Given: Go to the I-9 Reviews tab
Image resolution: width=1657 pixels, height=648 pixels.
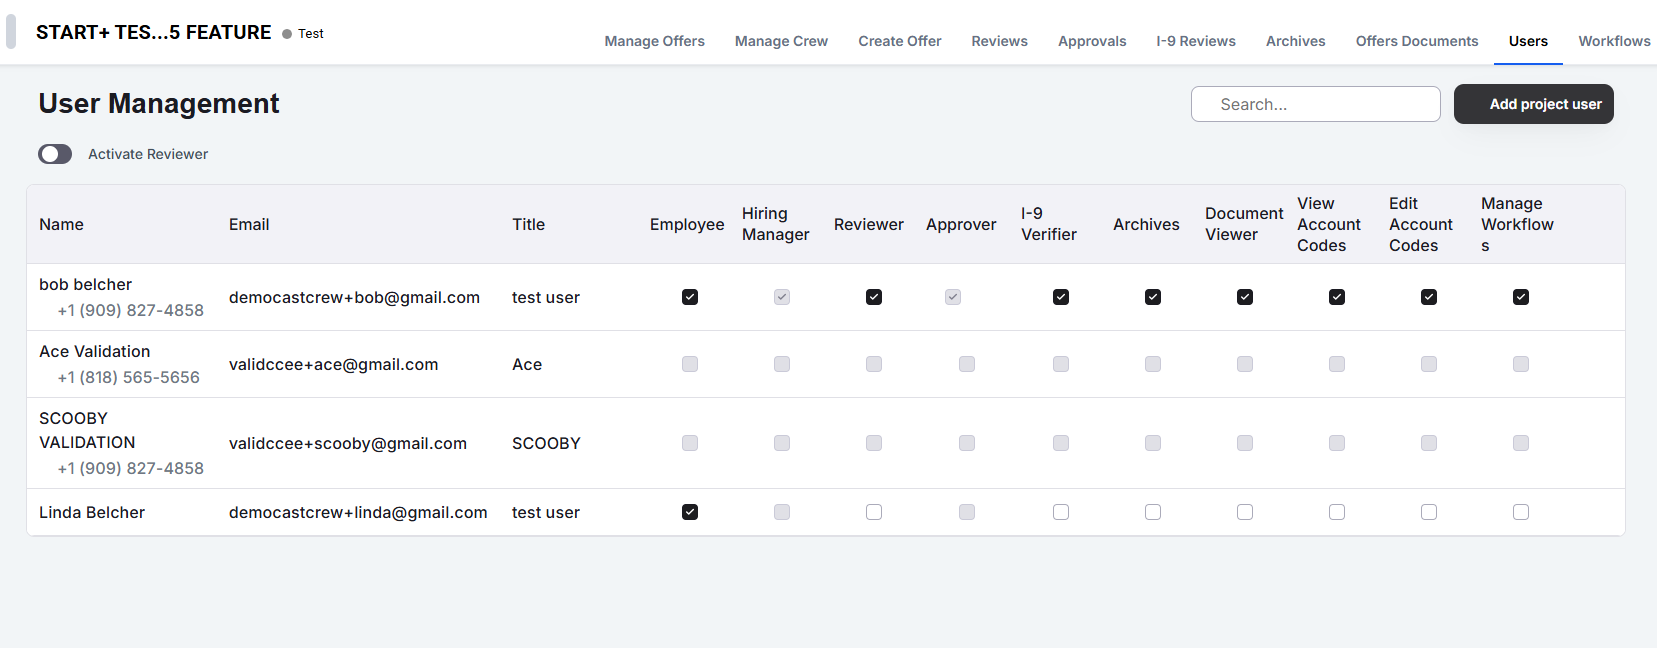Looking at the screenshot, I should tap(1196, 41).
